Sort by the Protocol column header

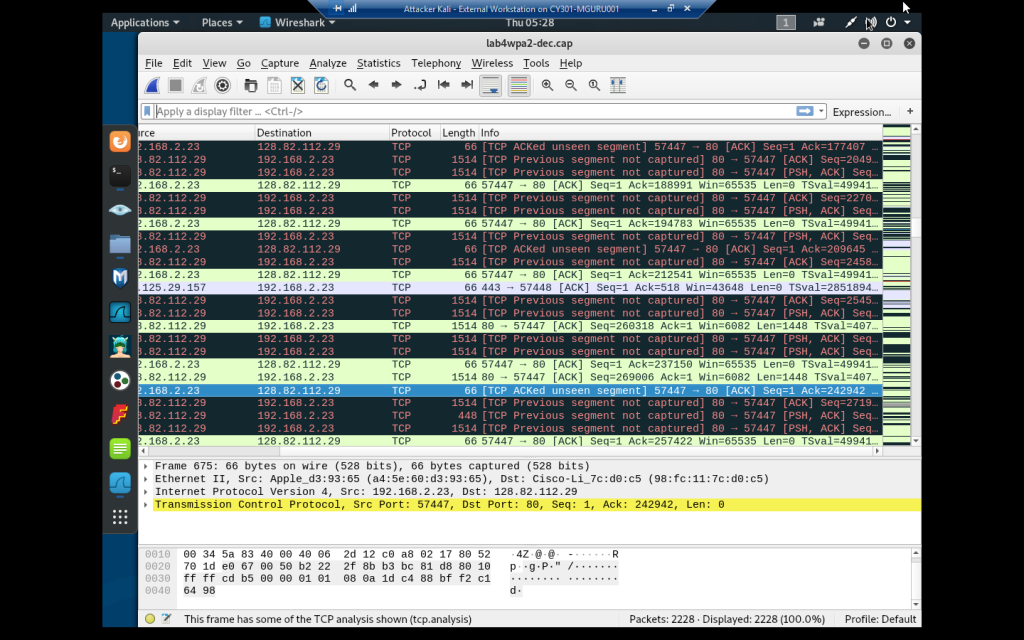pyautogui.click(x=415, y=133)
